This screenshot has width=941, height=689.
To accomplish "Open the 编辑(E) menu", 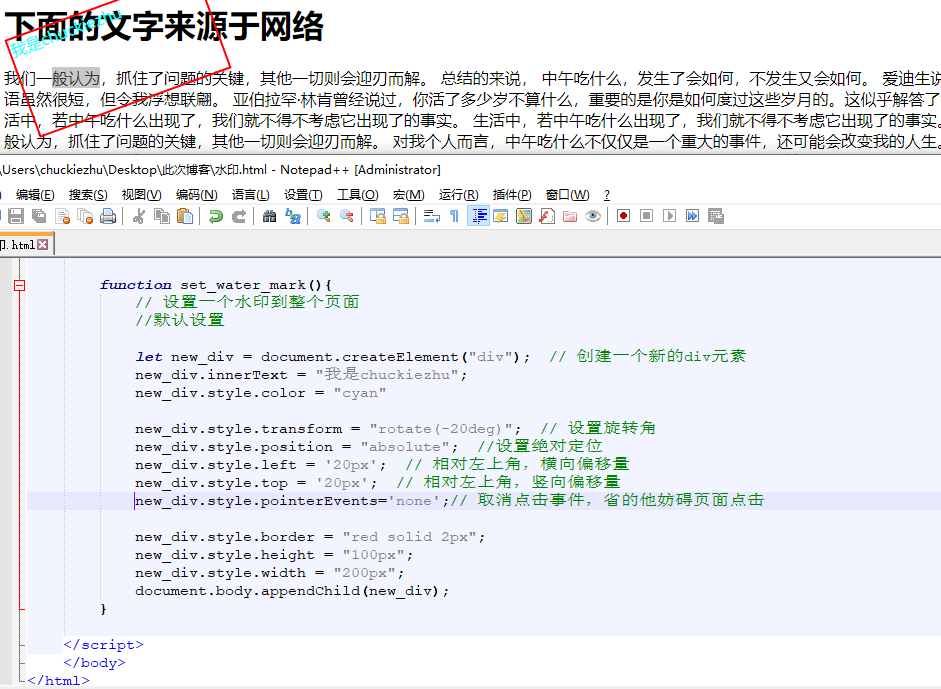I will point(35,195).
